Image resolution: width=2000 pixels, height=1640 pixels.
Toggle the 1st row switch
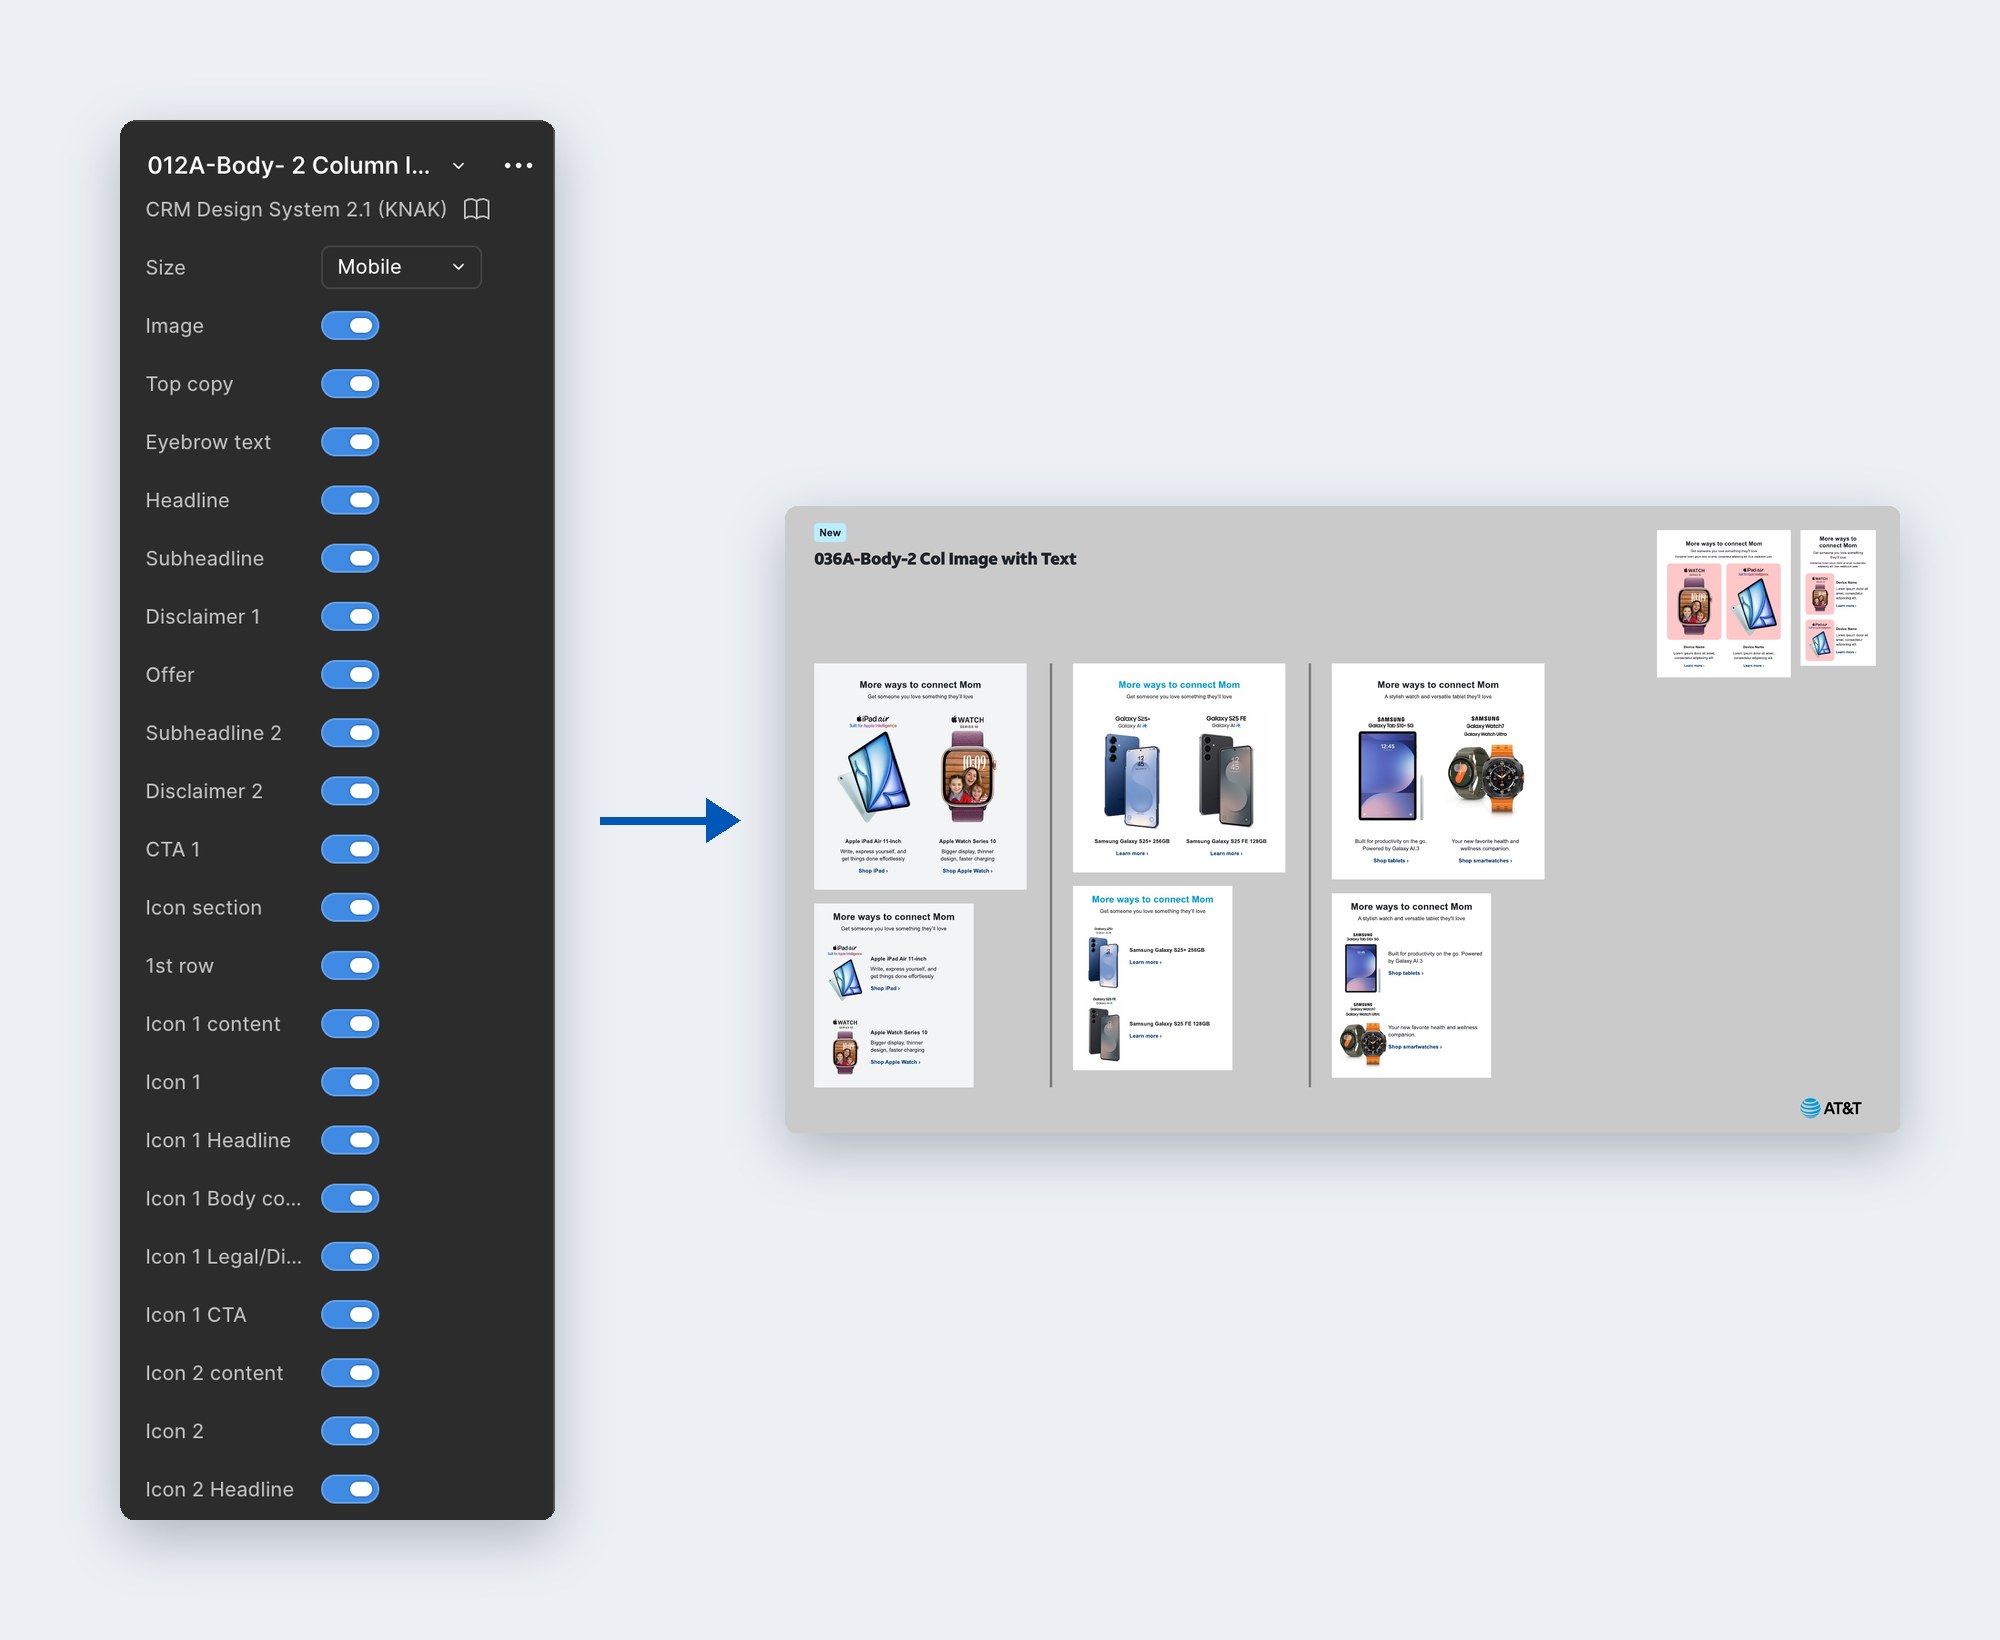(x=350, y=966)
